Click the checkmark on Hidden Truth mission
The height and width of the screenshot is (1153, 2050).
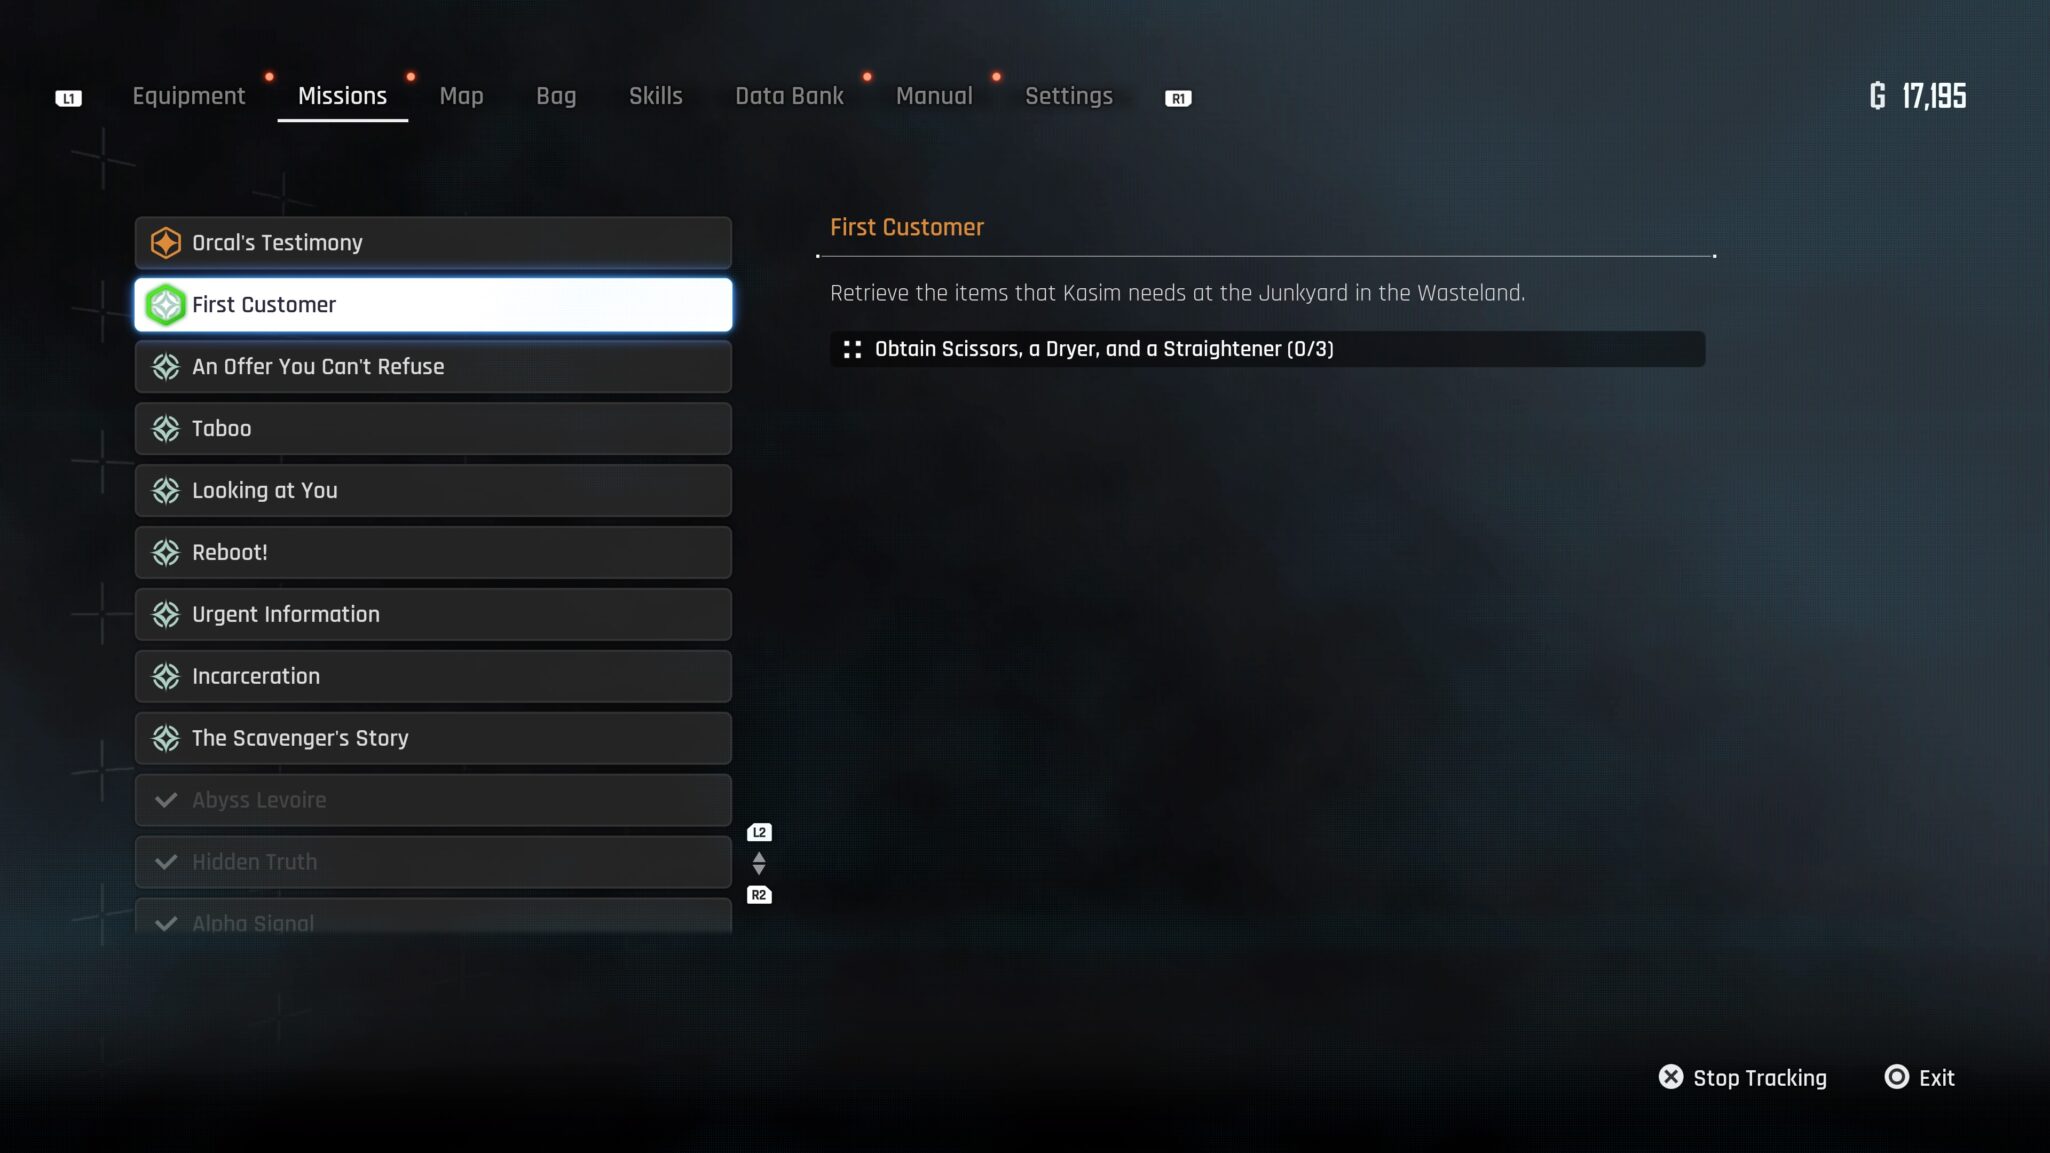(166, 862)
